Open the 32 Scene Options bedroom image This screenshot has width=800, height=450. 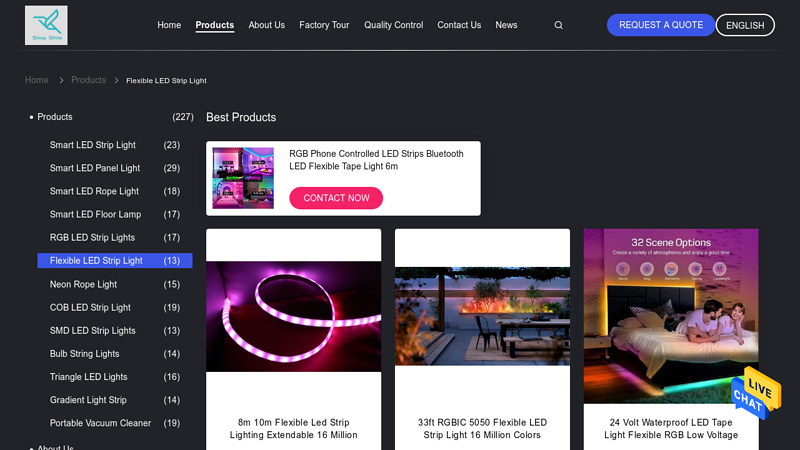[x=671, y=316]
